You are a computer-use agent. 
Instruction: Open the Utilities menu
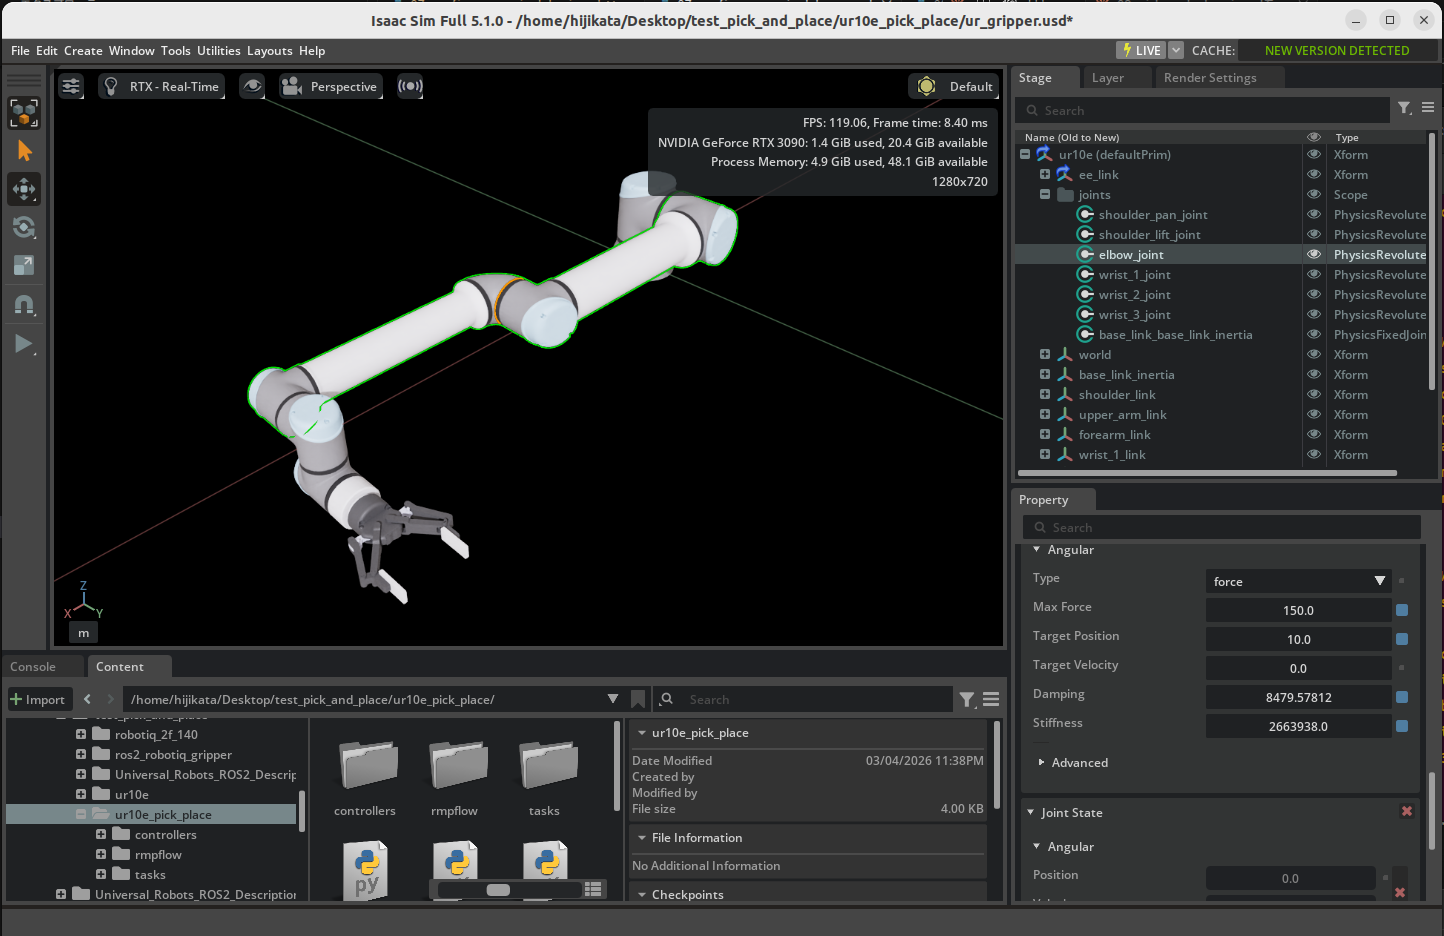point(218,51)
